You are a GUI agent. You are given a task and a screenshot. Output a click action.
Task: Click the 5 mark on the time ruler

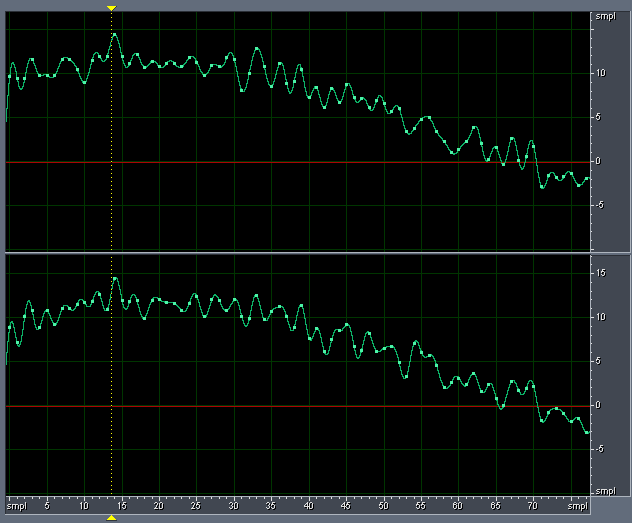coord(47,506)
